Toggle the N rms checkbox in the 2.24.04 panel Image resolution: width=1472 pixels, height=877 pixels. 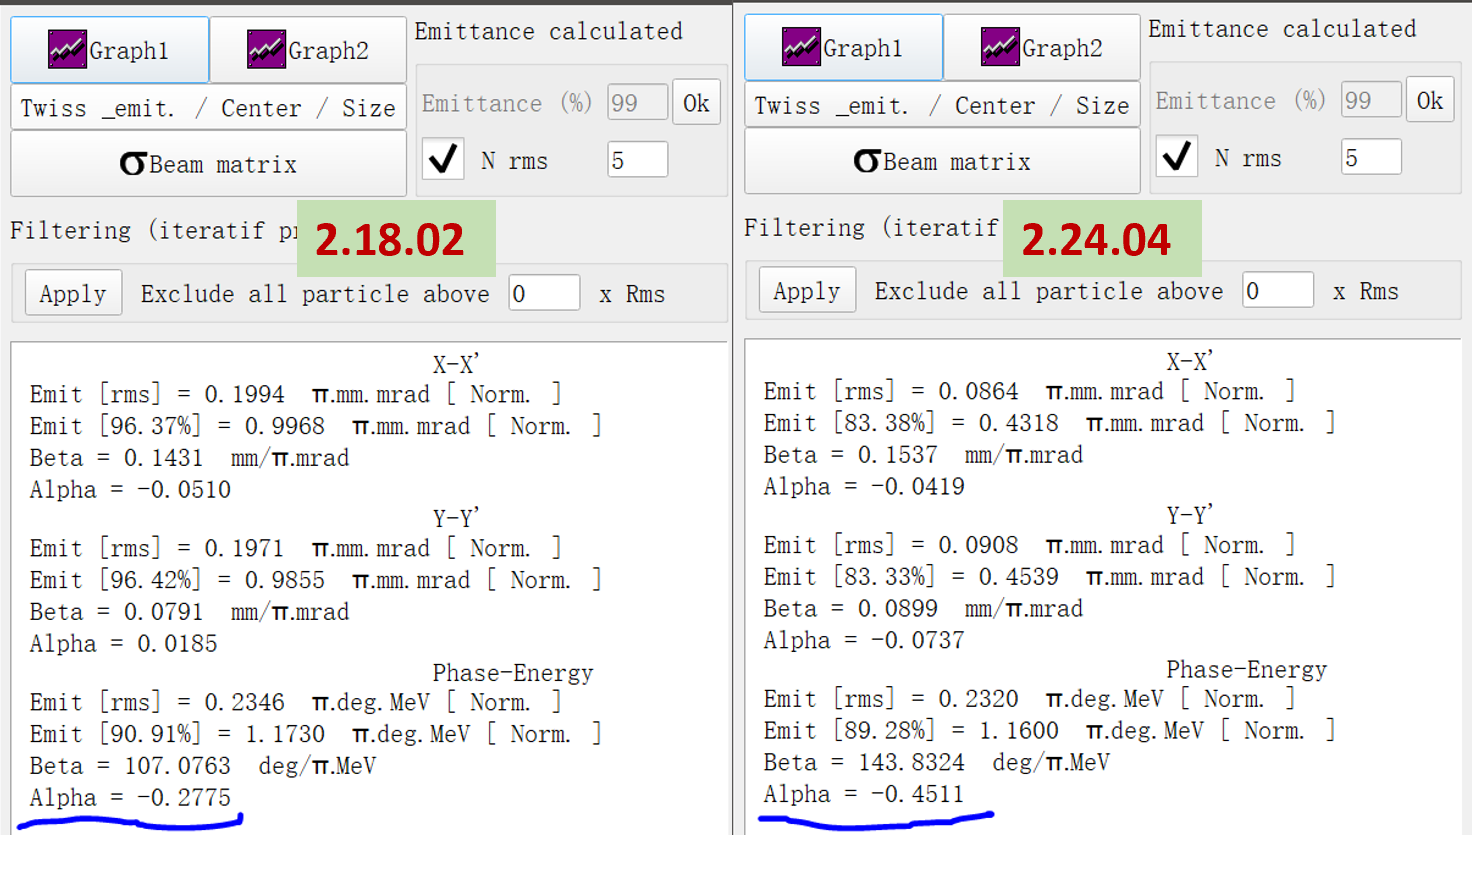click(x=1177, y=157)
